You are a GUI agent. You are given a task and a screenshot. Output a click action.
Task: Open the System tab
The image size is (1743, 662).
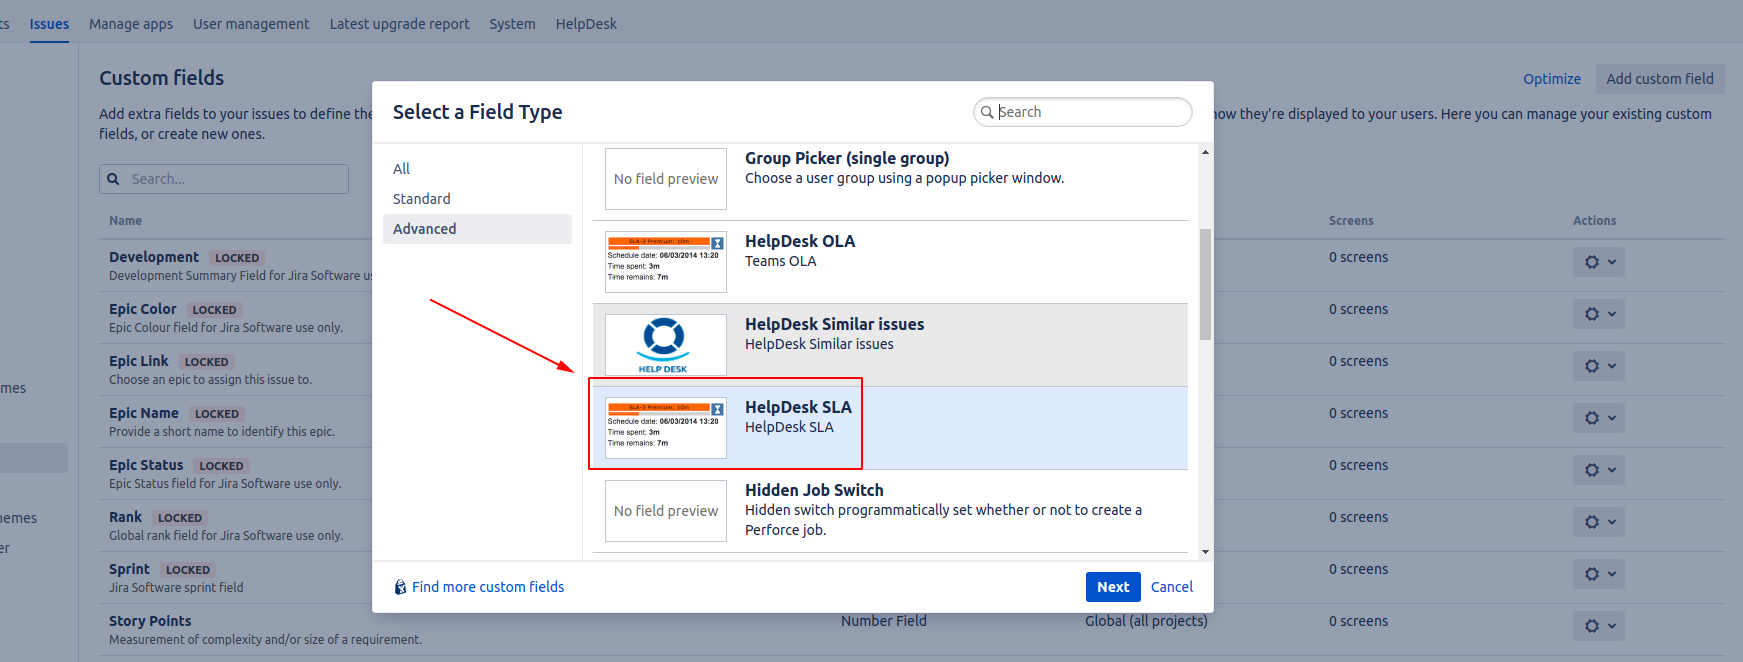point(512,24)
